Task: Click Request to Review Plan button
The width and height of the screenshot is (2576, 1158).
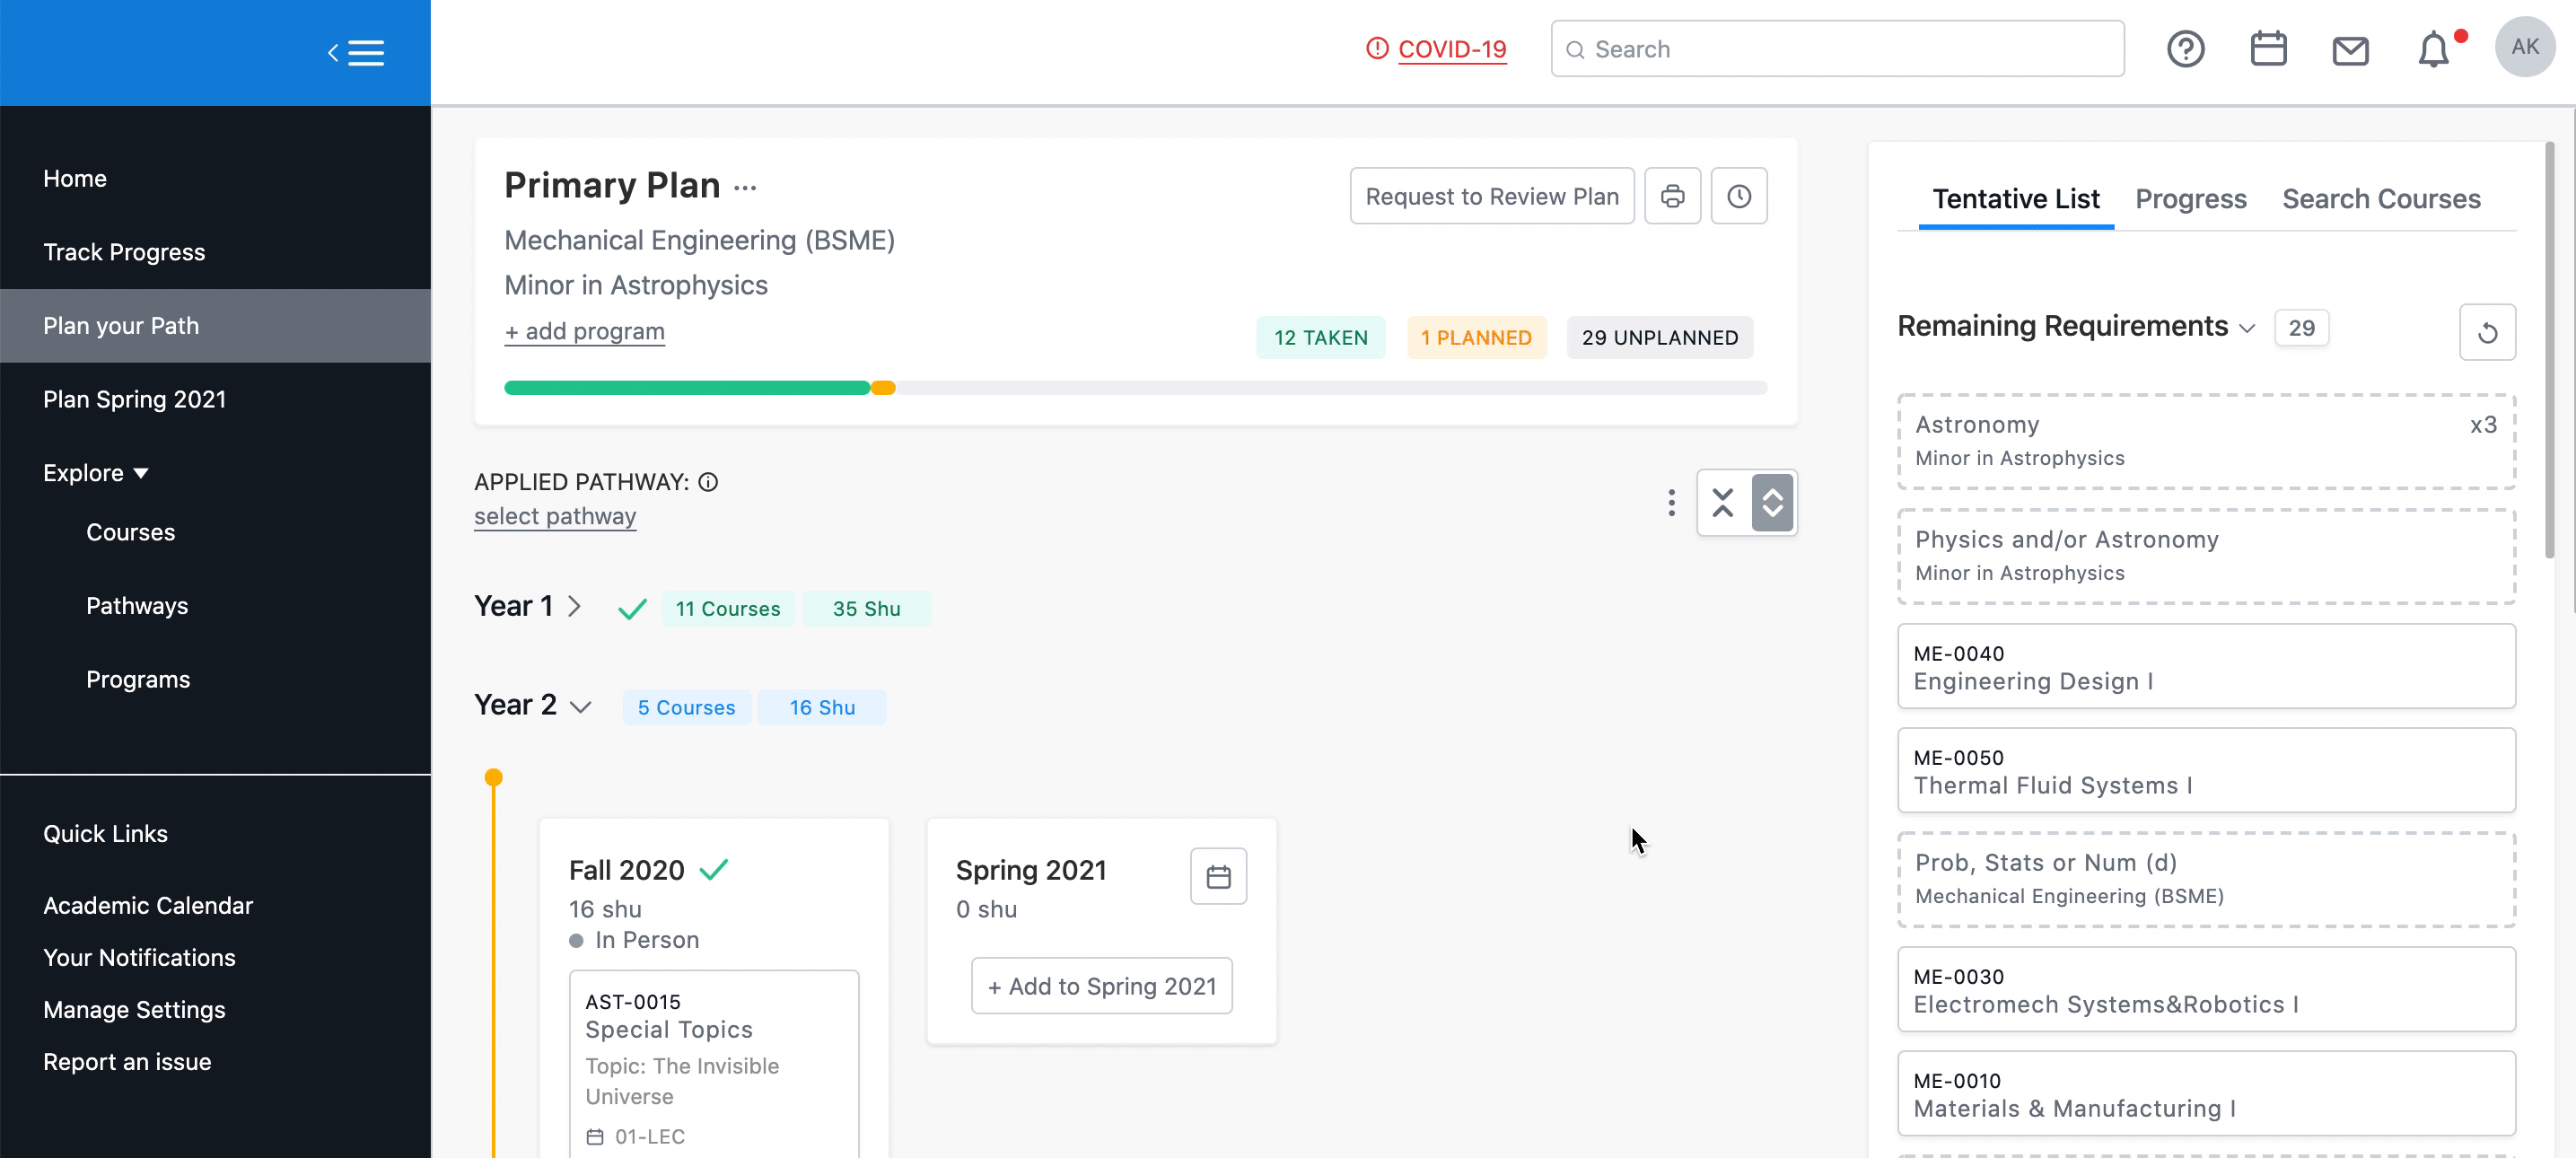Action: pos(1491,196)
